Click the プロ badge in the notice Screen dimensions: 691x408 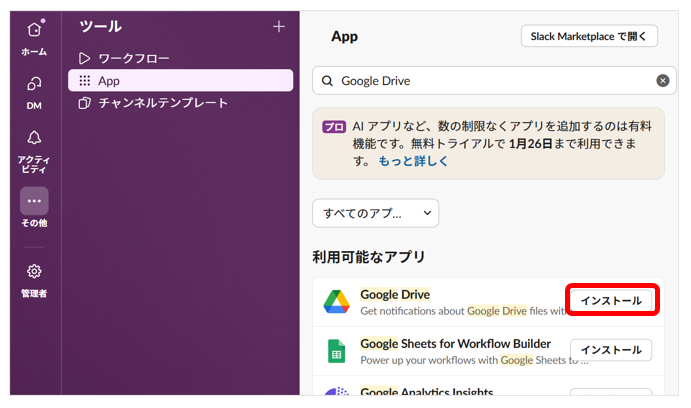pos(334,127)
